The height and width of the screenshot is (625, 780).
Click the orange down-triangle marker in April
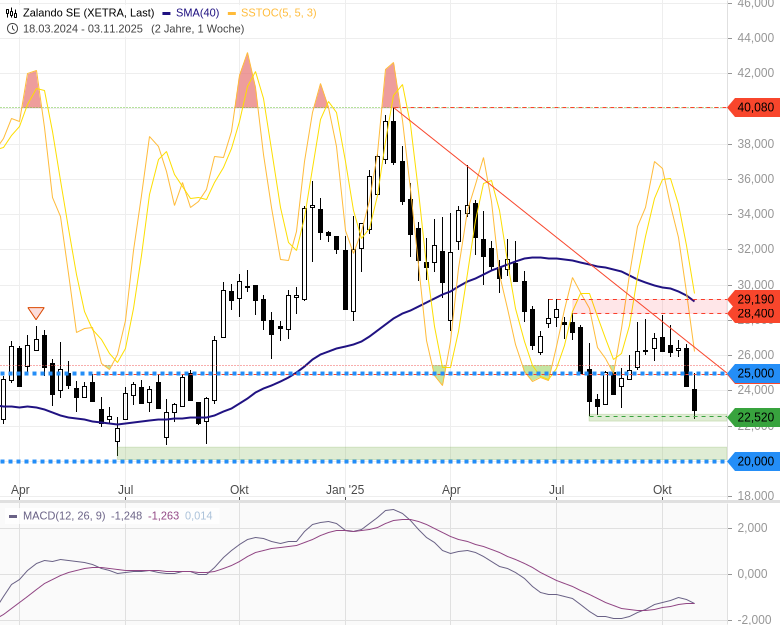pos(36,313)
